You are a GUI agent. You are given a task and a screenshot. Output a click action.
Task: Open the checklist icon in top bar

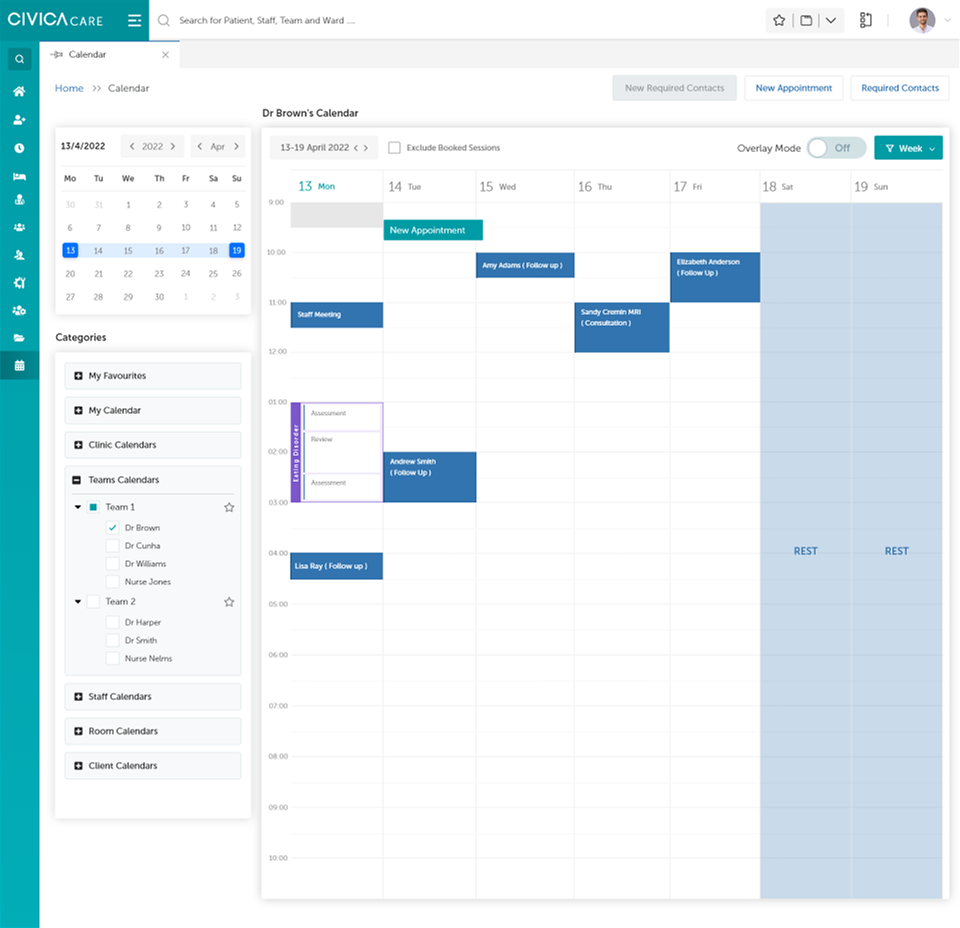click(x=866, y=20)
